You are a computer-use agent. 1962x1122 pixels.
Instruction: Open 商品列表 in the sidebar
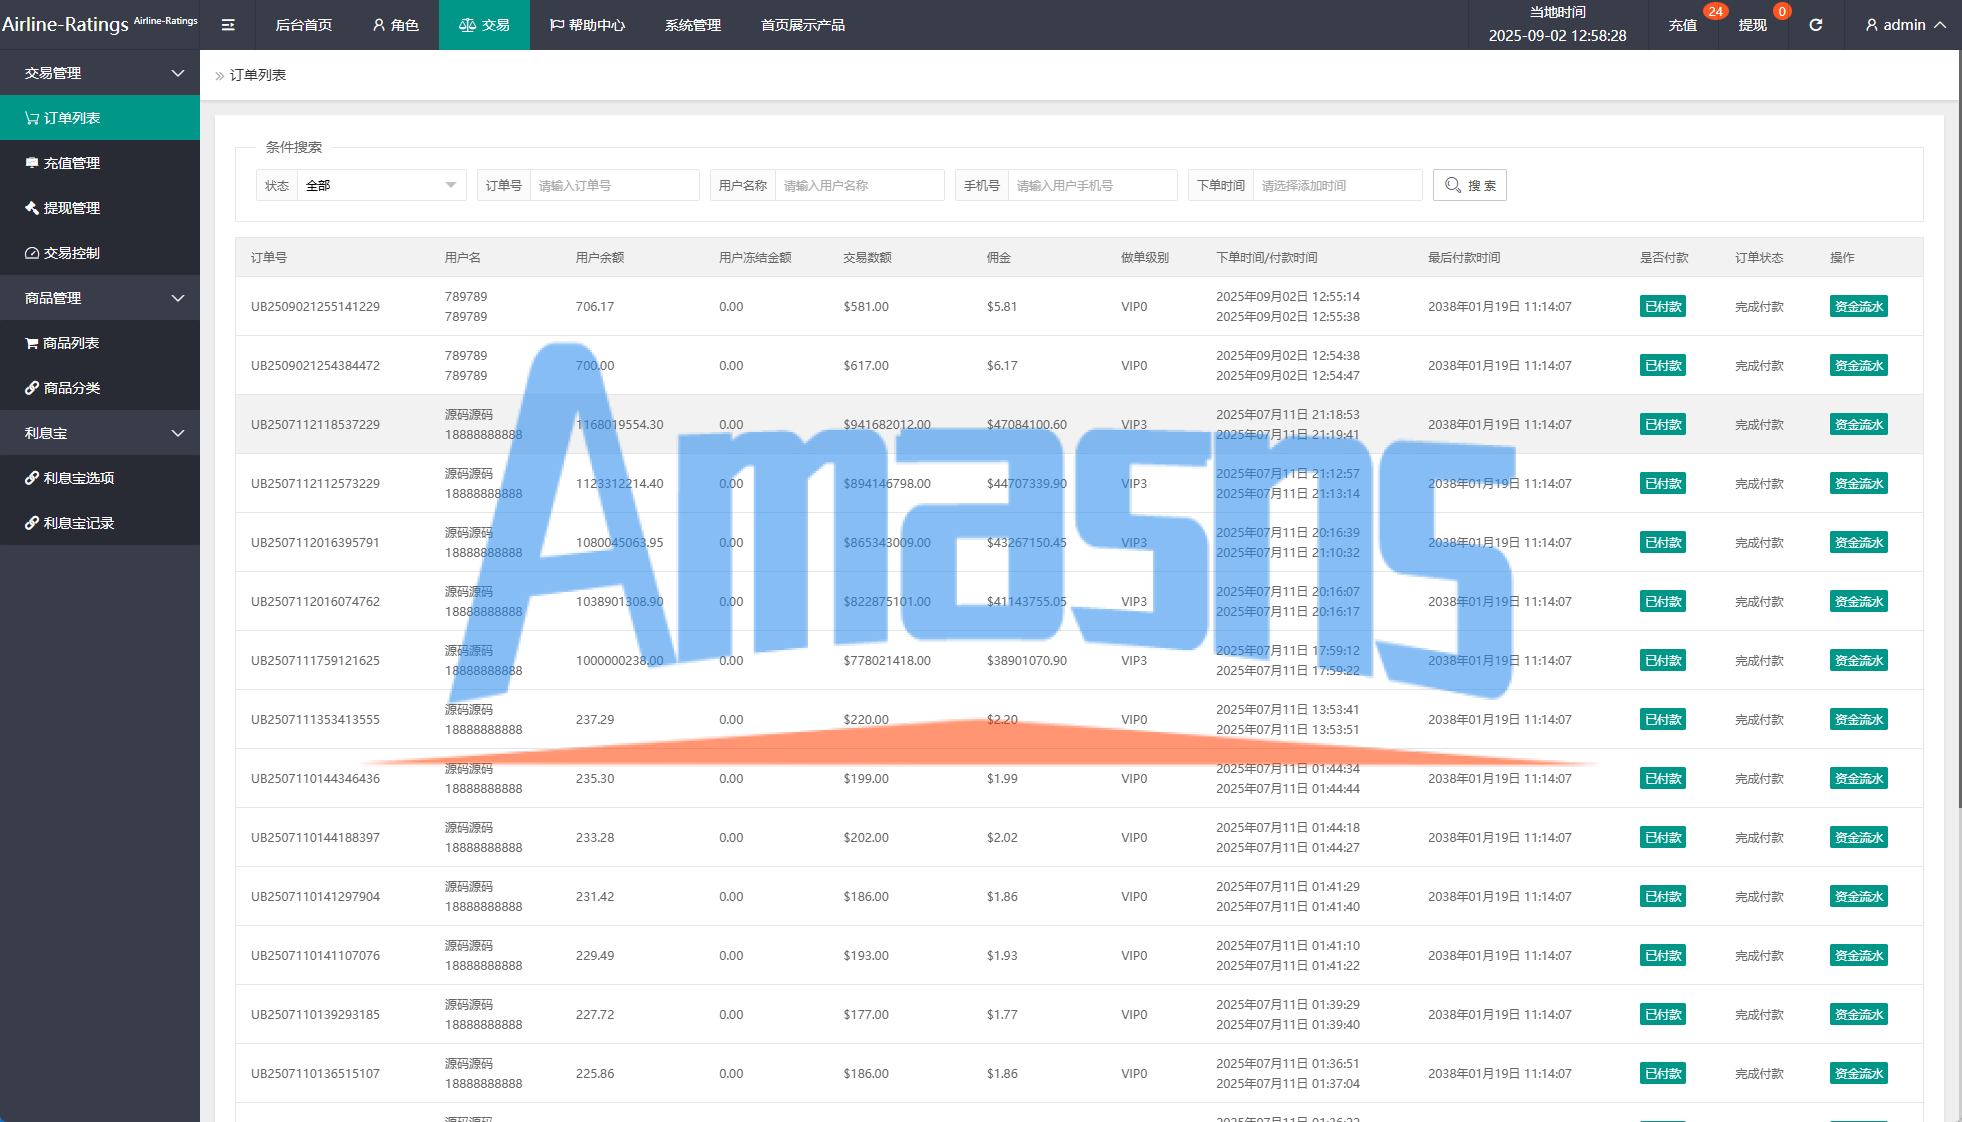click(x=70, y=343)
